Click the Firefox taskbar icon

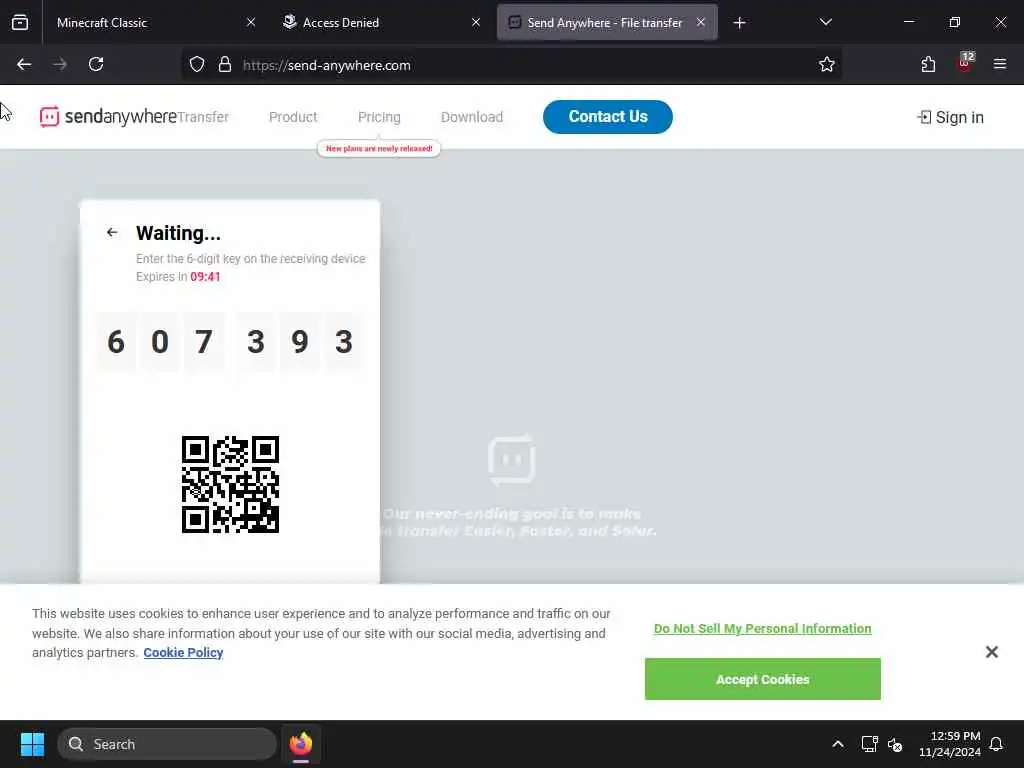point(301,744)
